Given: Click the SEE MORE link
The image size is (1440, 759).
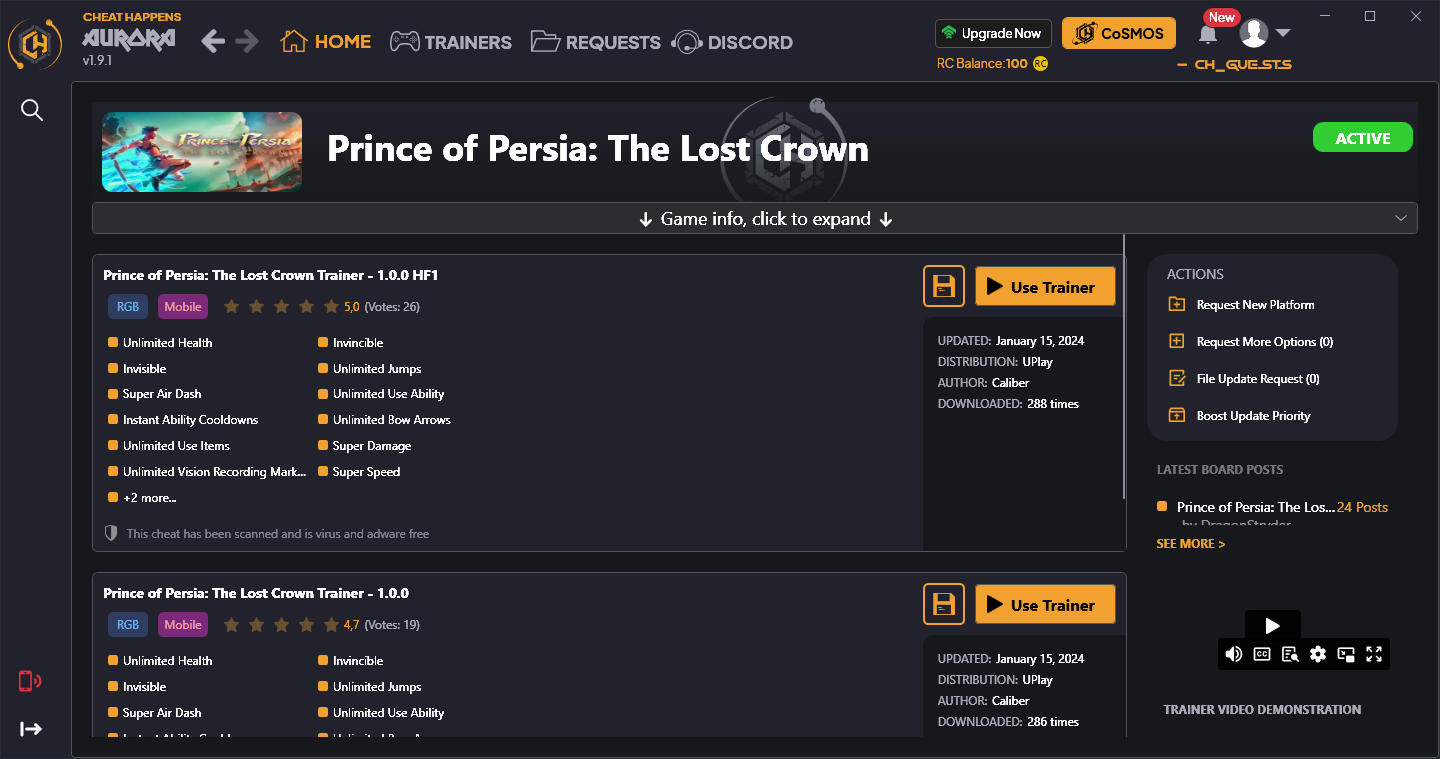Looking at the screenshot, I should coord(1190,544).
